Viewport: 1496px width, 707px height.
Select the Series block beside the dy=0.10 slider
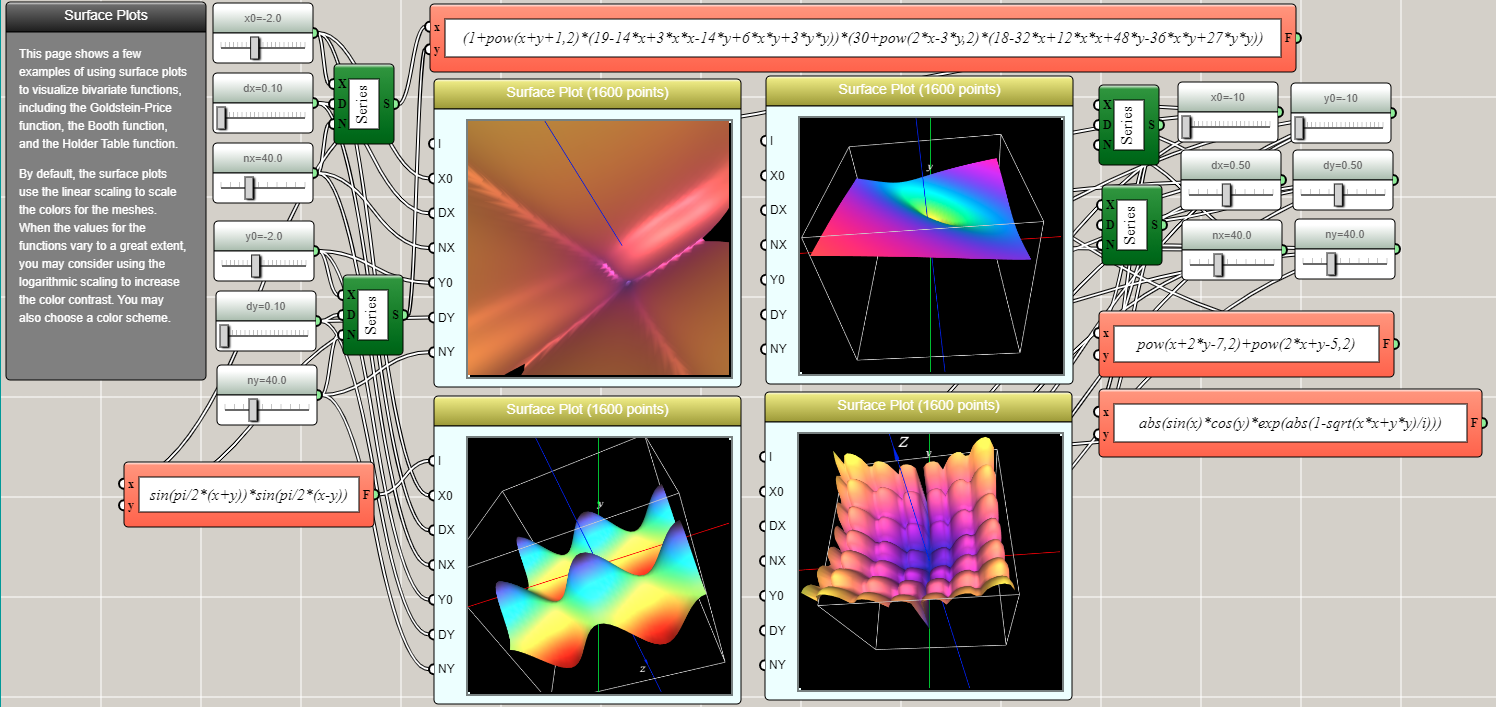[372, 314]
